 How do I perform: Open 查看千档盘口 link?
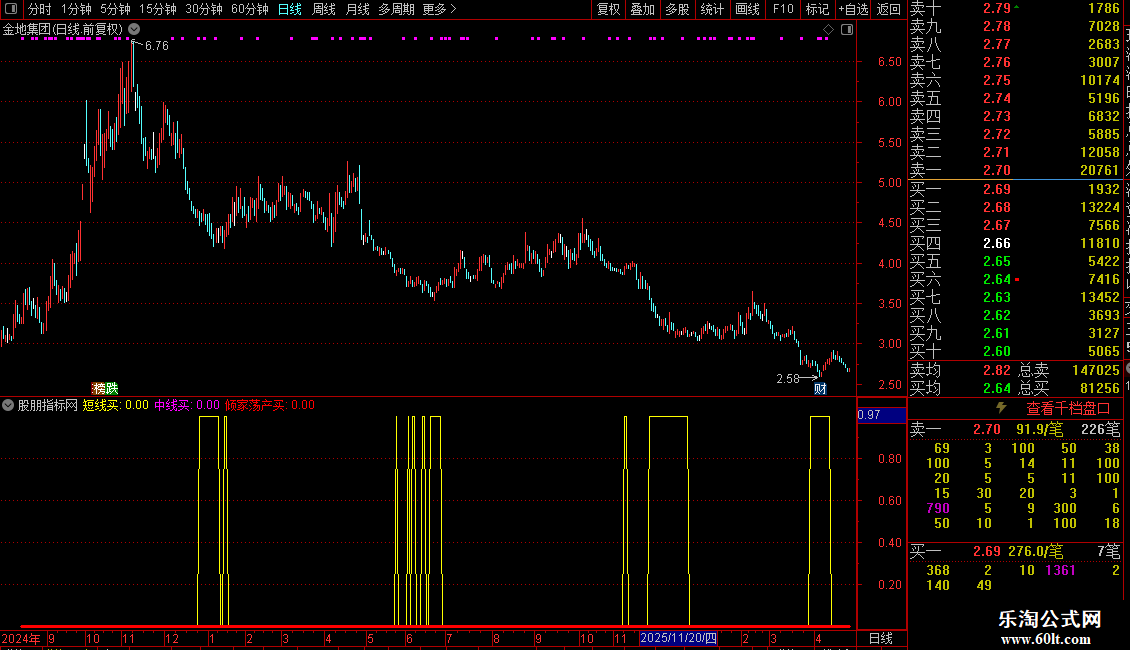(1068, 409)
